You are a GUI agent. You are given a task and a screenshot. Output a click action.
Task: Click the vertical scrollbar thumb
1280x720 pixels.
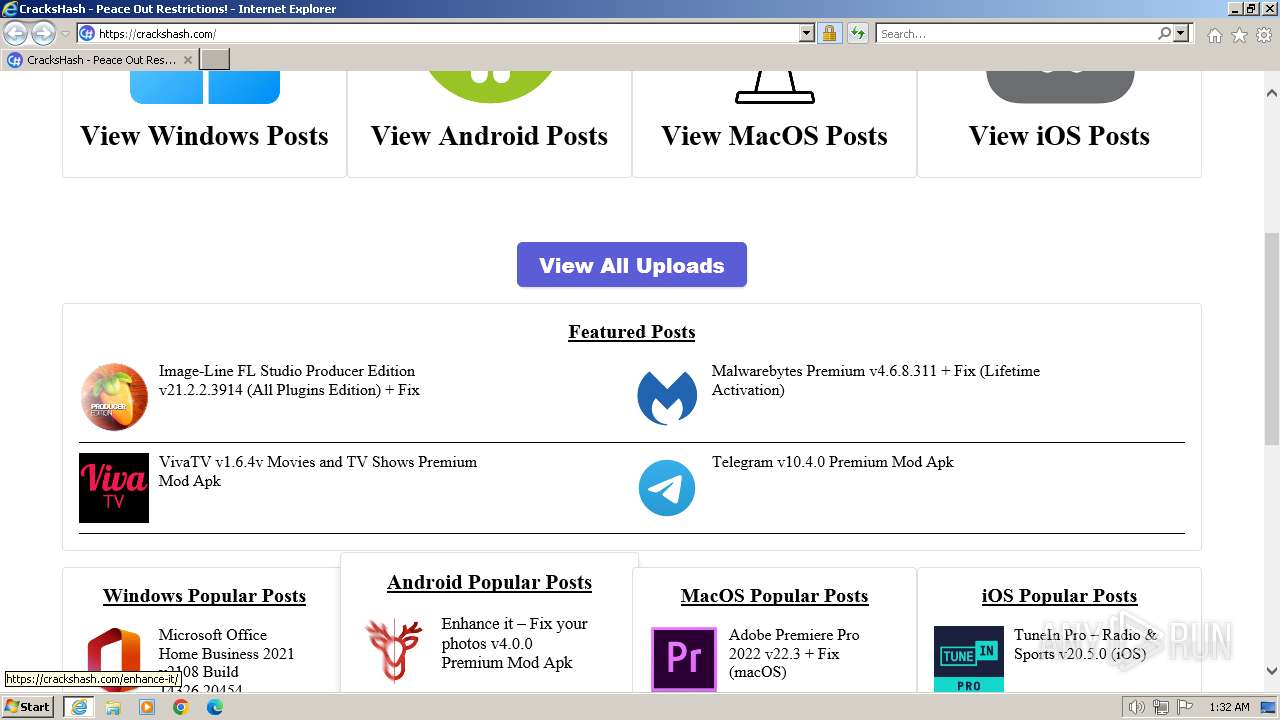(x=1272, y=338)
